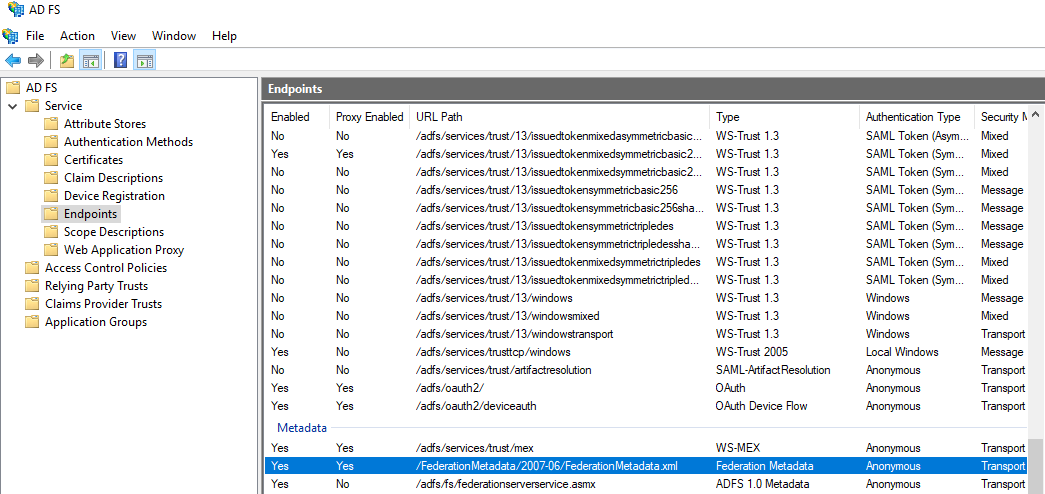The image size is (1045, 494).
Task: Click the AD FS root folder icon
Action: pos(13,87)
